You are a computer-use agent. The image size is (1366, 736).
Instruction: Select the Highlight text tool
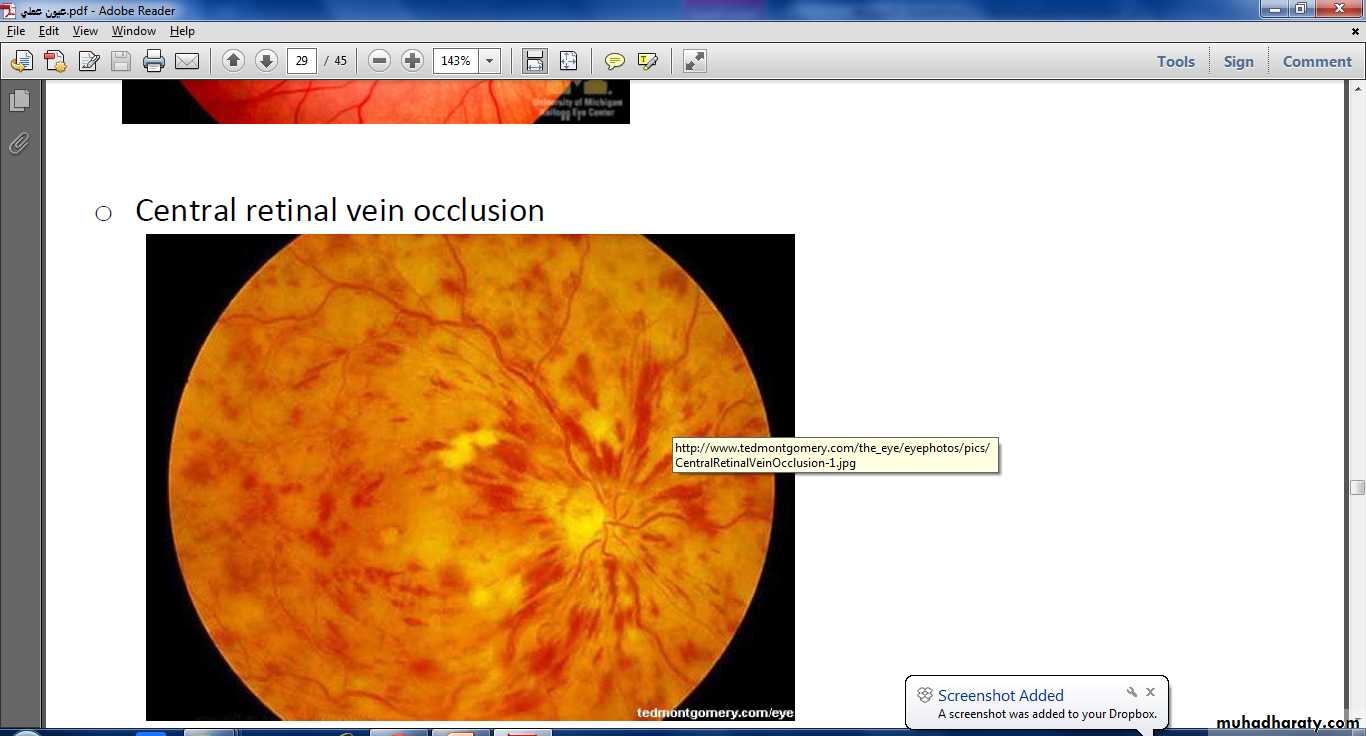647,61
